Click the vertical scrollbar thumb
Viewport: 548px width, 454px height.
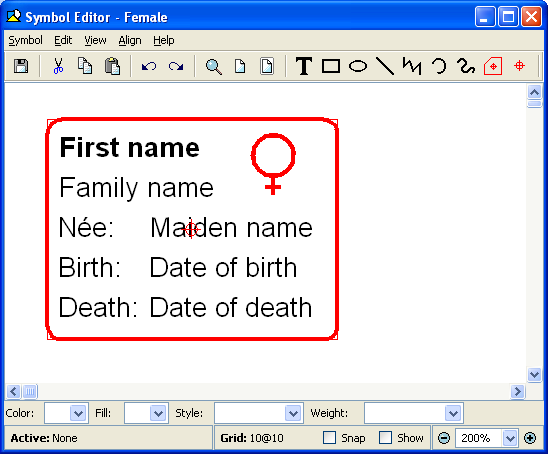point(534,104)
